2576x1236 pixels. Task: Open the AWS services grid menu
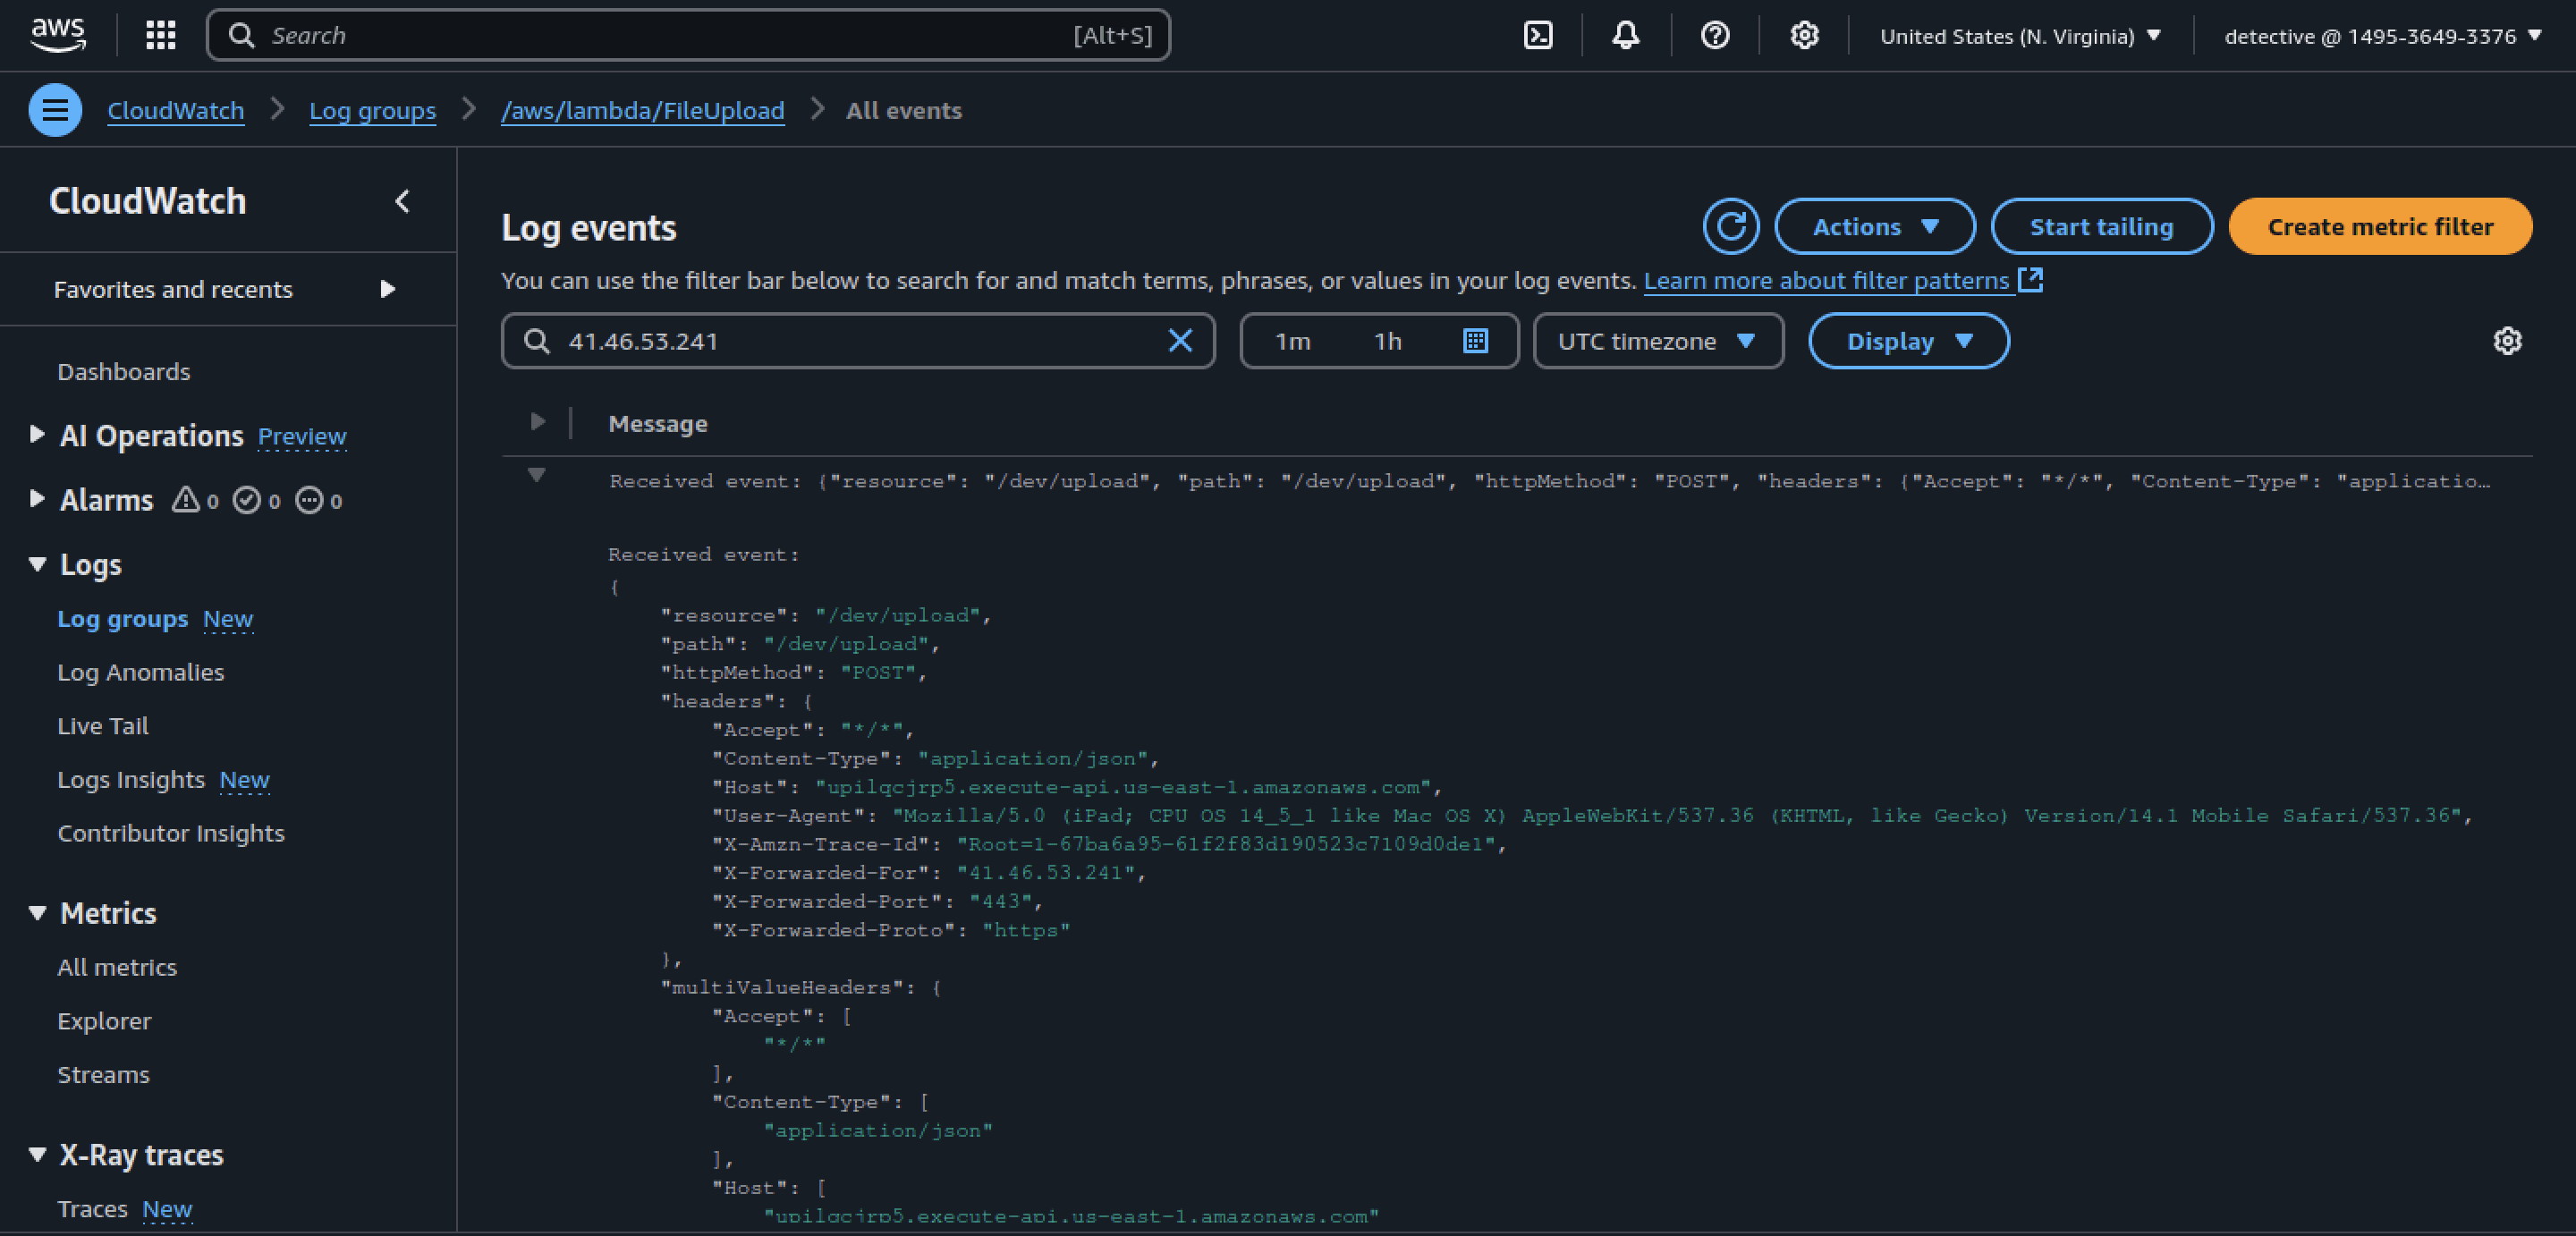(x=160, y=35)
